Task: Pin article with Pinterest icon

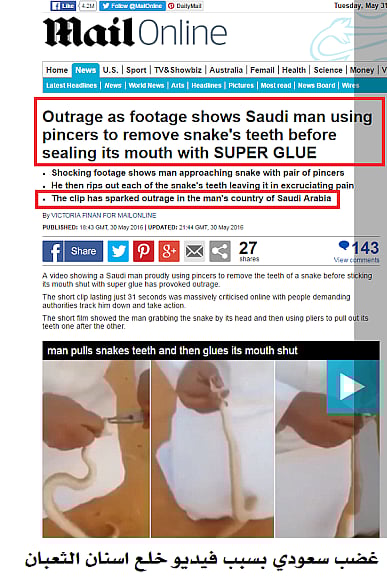Action: [x=144, y=251]
